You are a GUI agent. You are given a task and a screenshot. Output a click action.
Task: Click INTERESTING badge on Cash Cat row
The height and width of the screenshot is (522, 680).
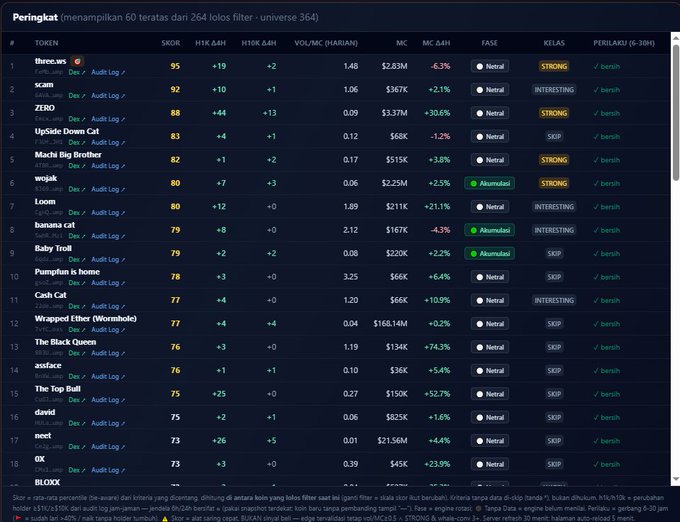[x=554, y=300]
